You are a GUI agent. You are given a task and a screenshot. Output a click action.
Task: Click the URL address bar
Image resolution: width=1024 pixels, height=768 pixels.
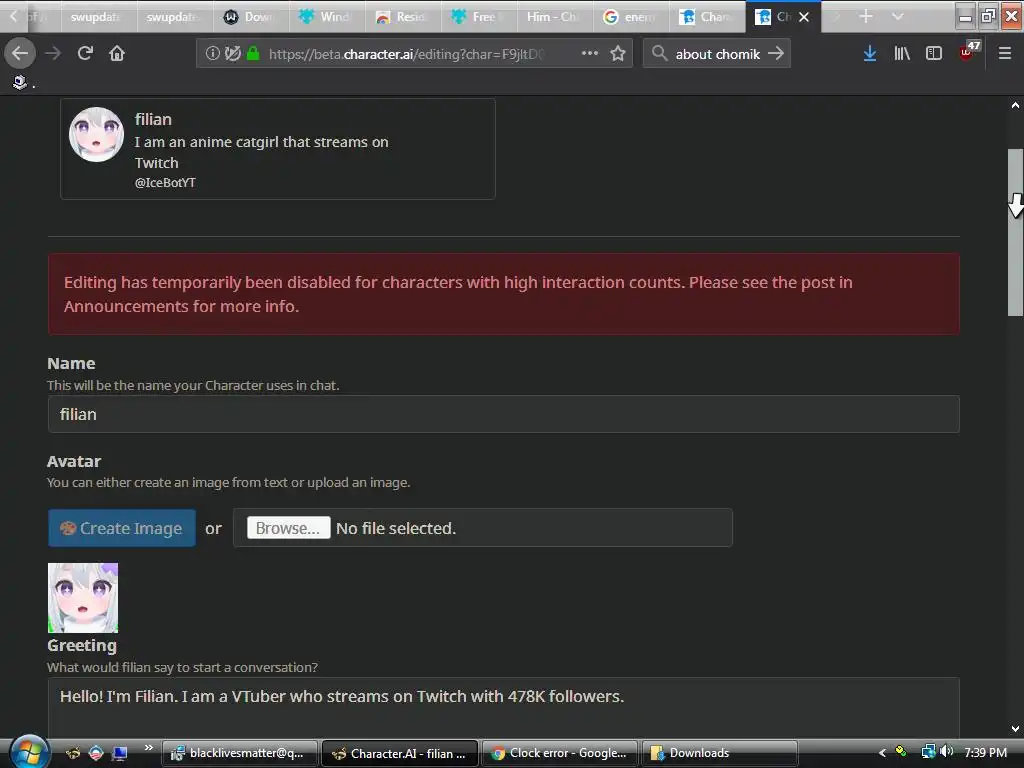click(414, 54)
